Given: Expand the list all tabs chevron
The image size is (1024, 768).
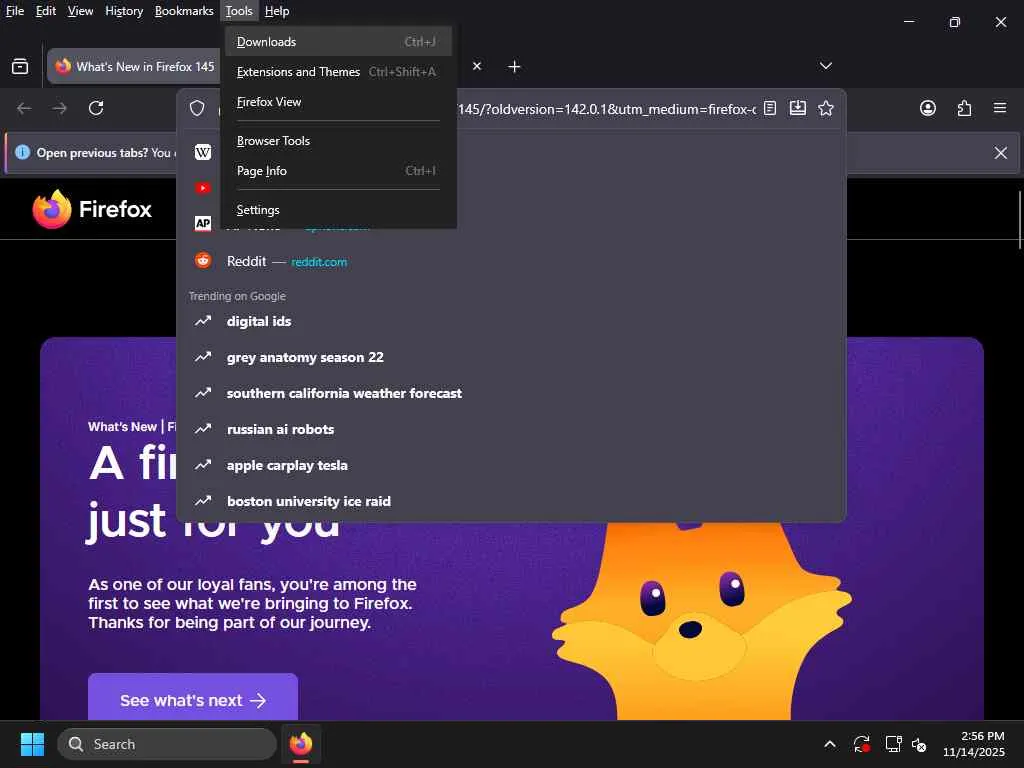Looking at the screenshot, I should pos(825,66).
